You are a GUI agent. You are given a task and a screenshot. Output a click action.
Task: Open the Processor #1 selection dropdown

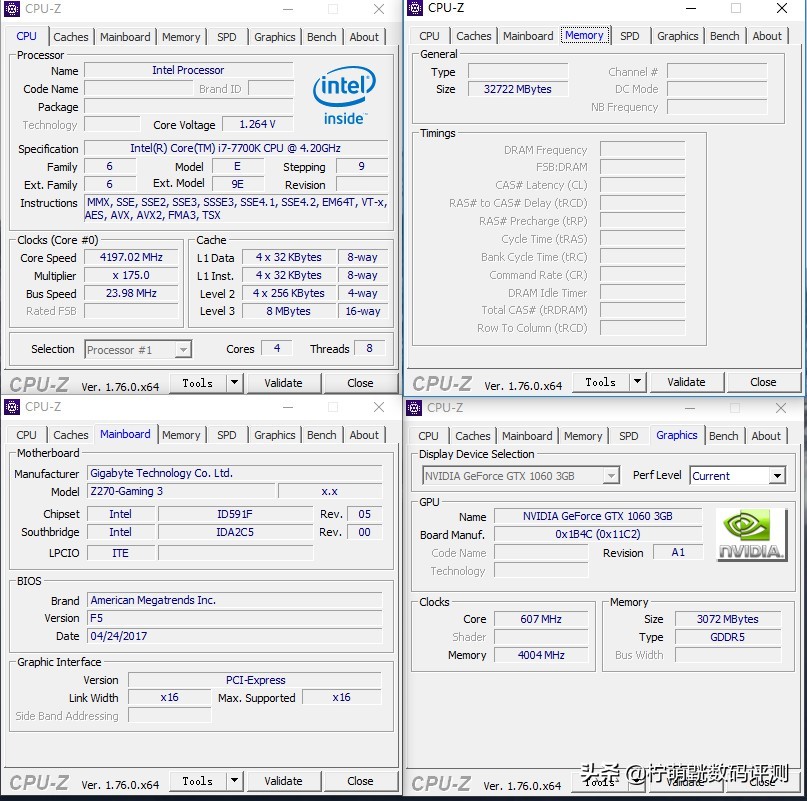coord(182,350)
